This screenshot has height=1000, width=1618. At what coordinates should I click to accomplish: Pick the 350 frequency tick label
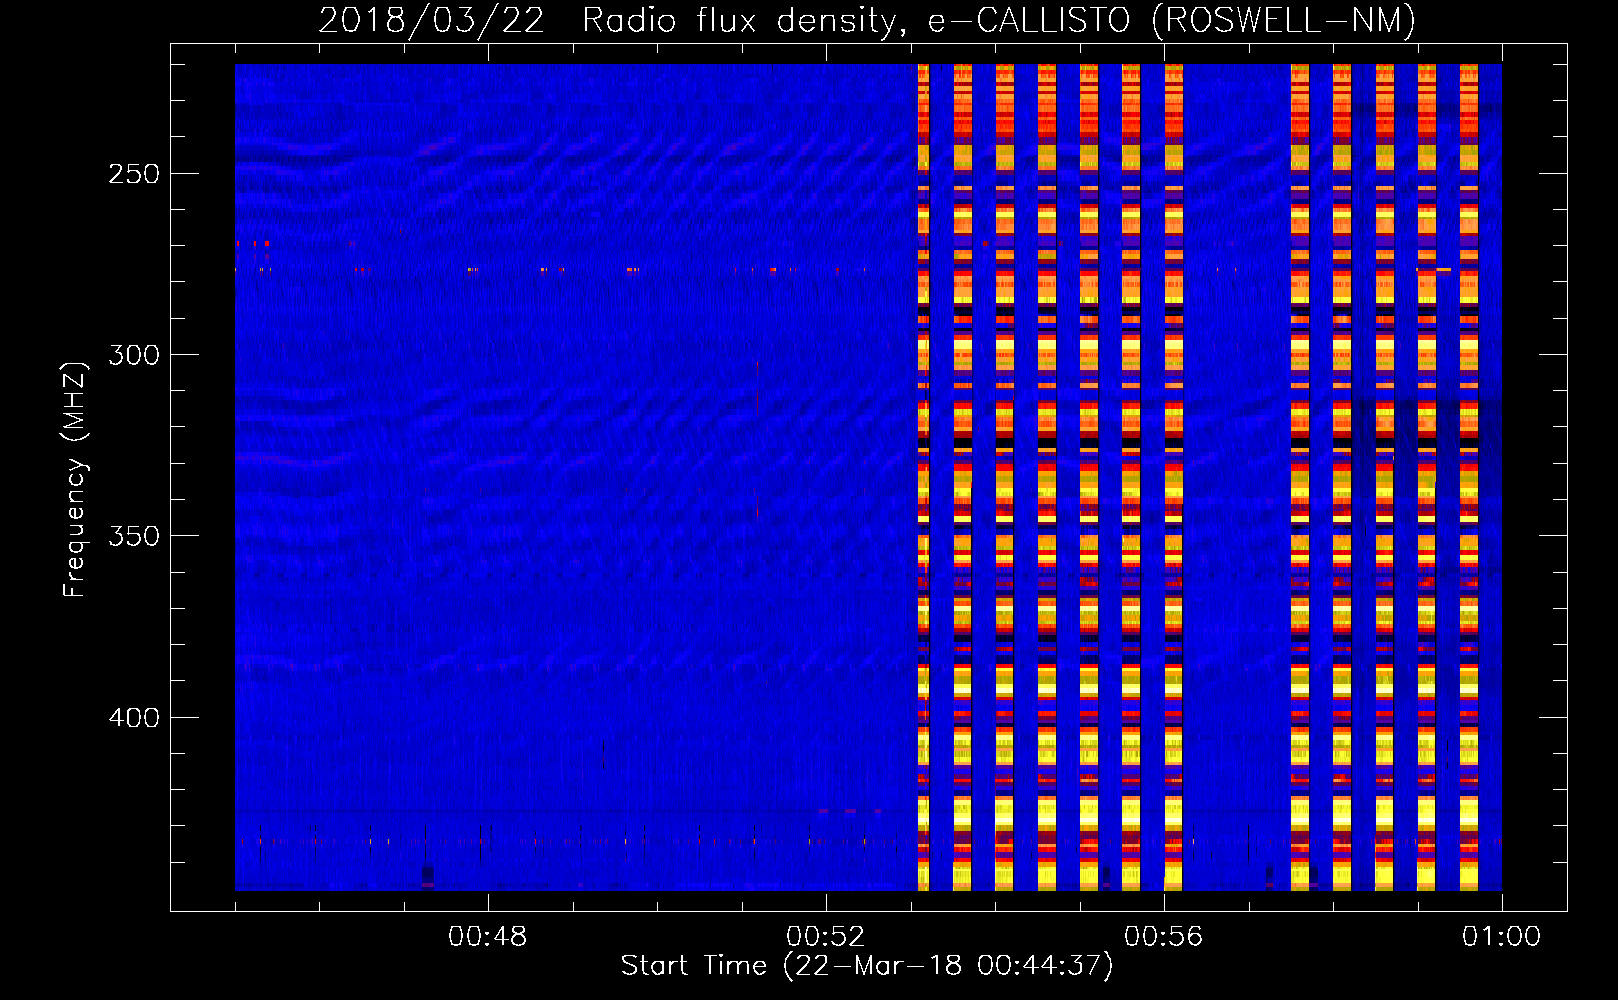(x=134, y=536)
